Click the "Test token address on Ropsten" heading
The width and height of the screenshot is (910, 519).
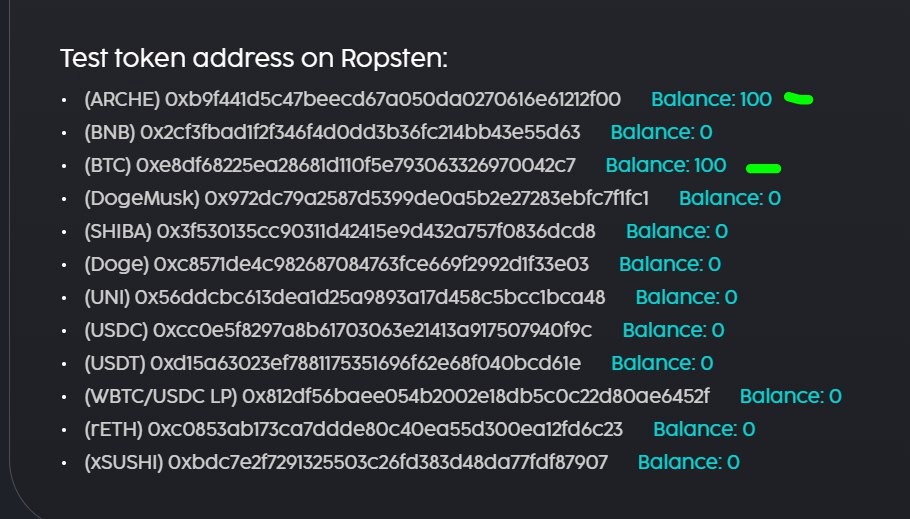pos(254,58)
